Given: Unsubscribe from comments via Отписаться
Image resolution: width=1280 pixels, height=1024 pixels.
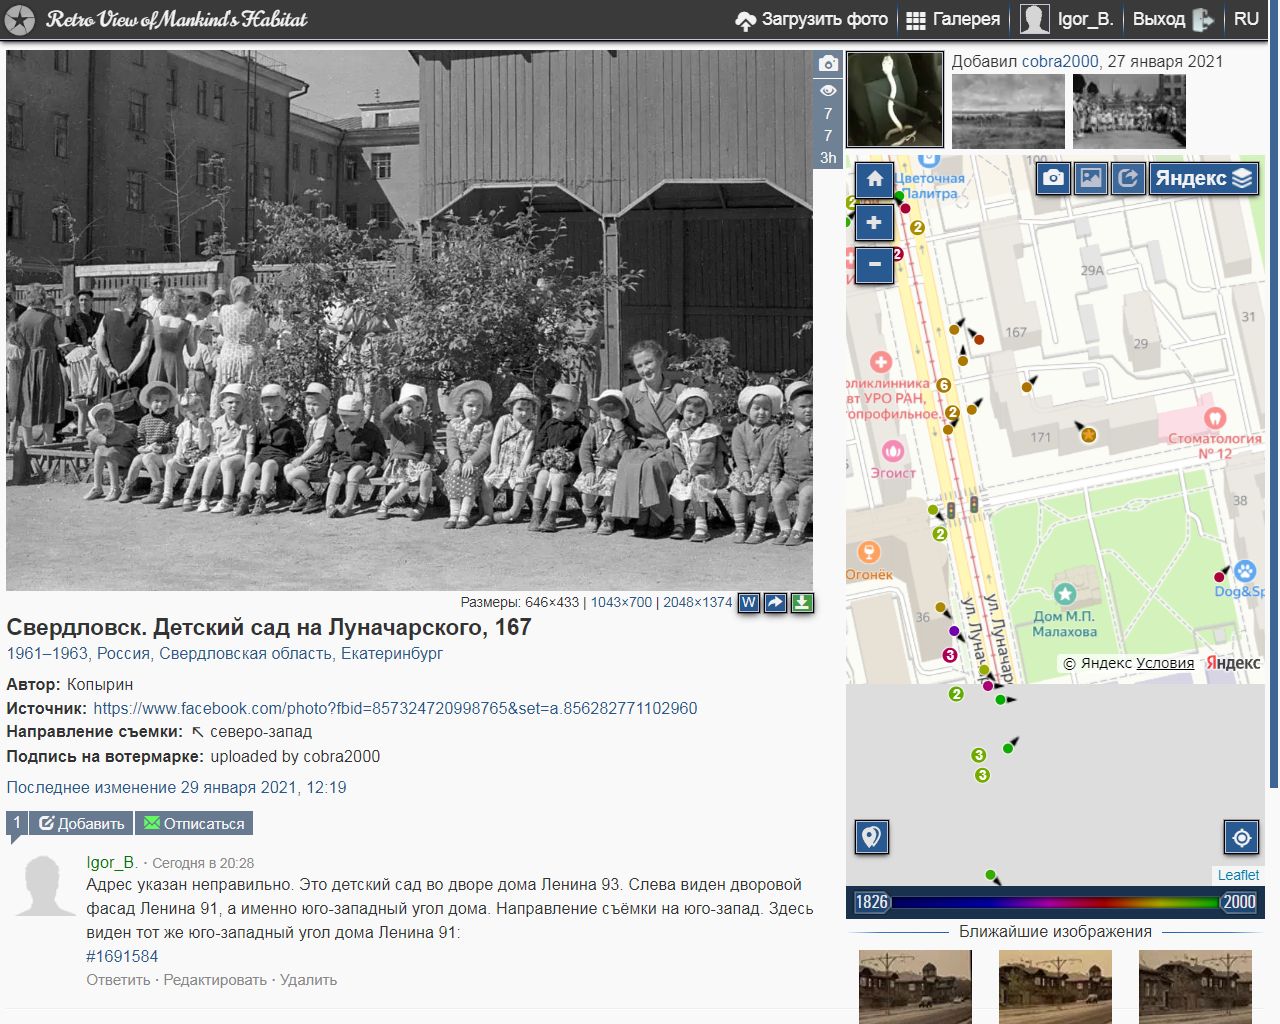Looking at the screenshot, I should click(x=194, y=824).
